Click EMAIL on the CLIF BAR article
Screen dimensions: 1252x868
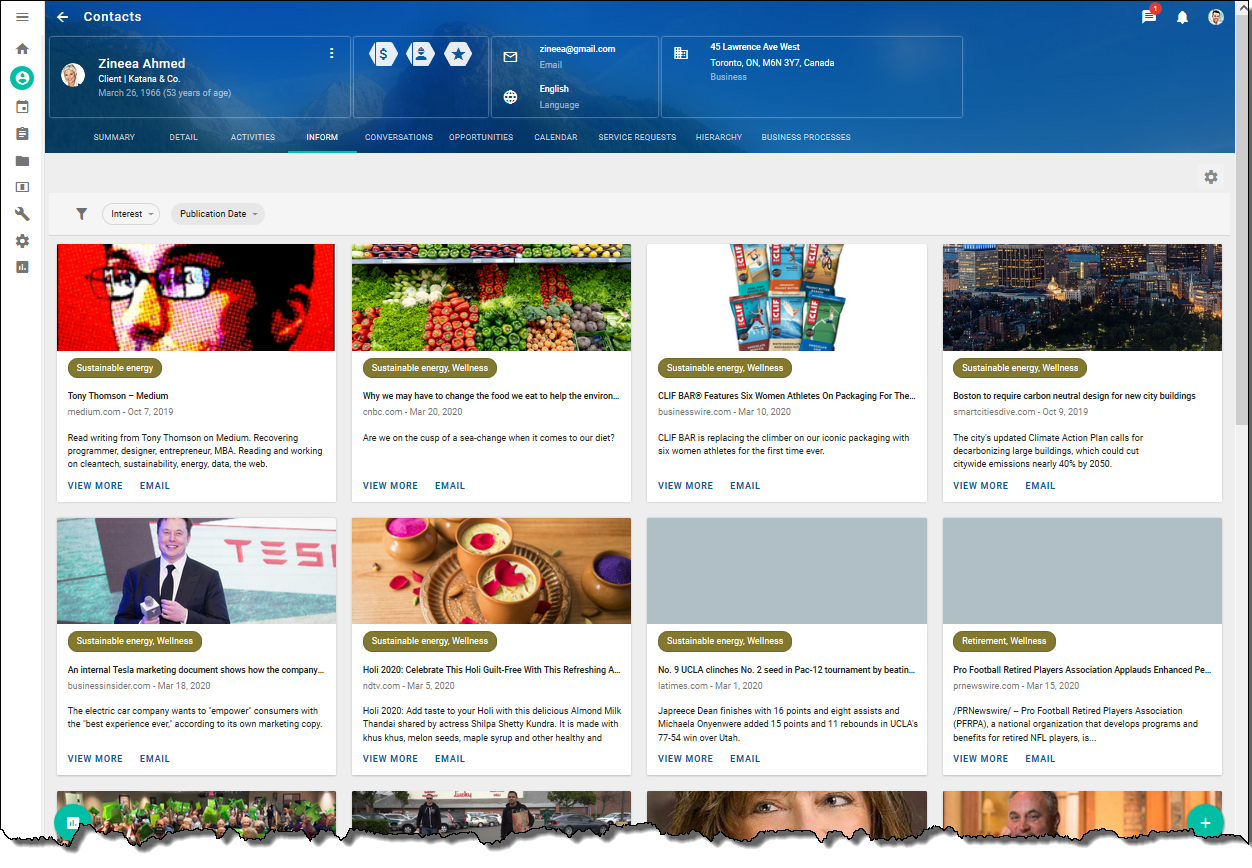744,485
